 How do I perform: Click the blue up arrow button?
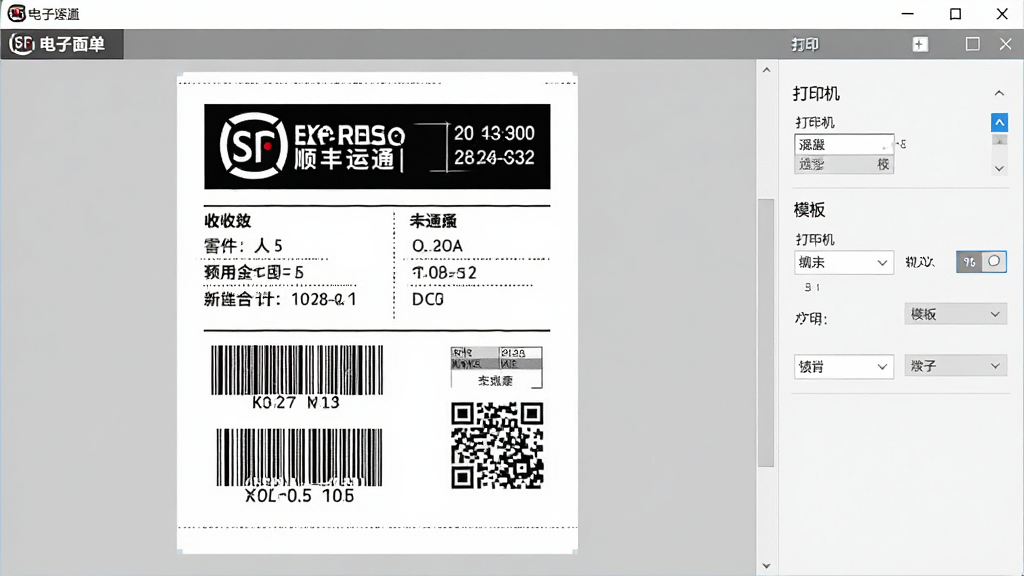click(999, 122)
